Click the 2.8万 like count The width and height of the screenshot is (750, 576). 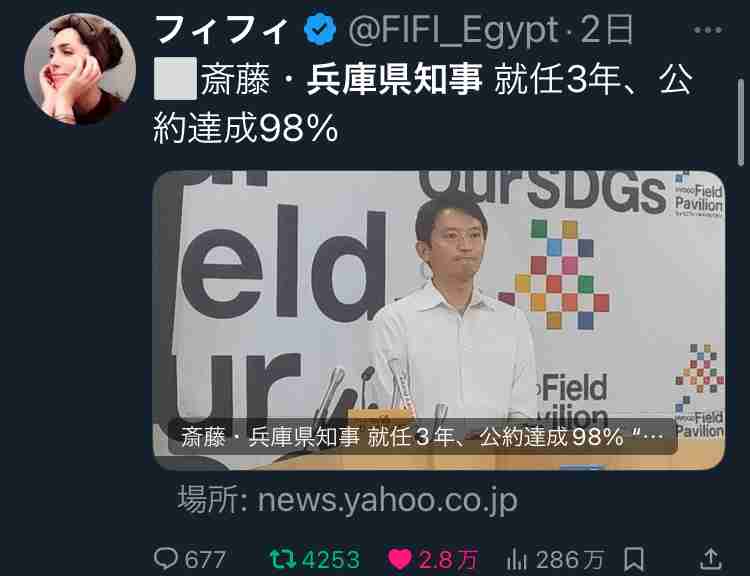448,559
